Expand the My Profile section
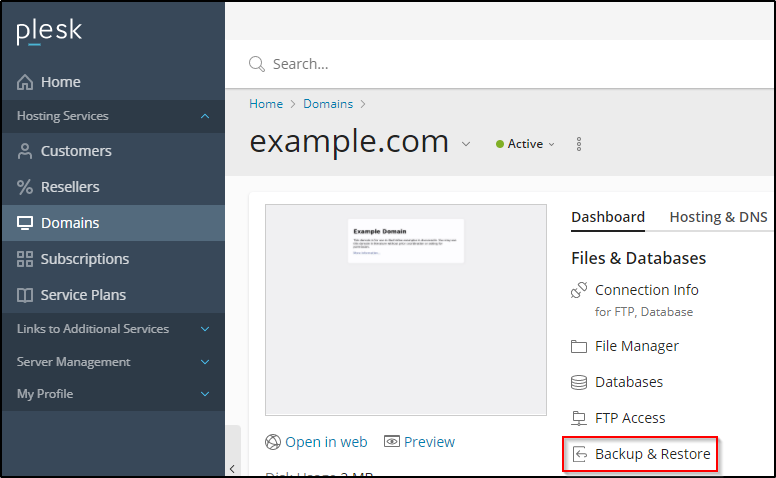This screenshot has height=478, width=776. coord(205,394)
